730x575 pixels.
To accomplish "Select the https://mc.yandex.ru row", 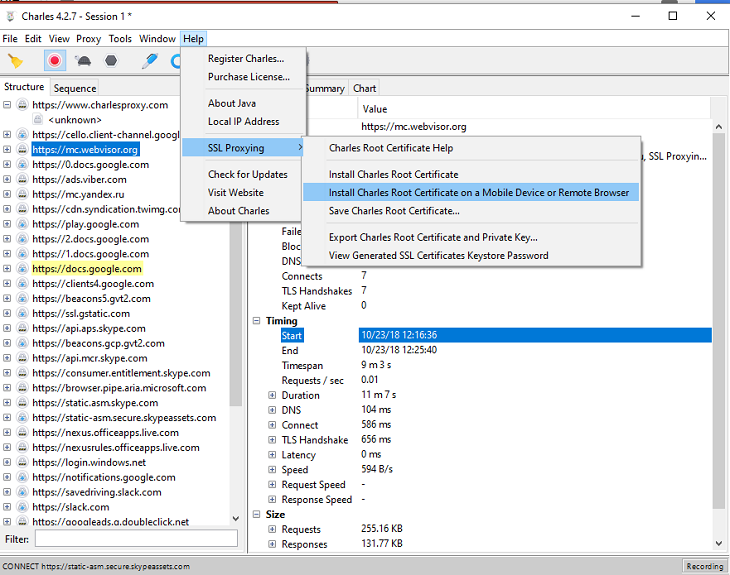I will point(78,194).
